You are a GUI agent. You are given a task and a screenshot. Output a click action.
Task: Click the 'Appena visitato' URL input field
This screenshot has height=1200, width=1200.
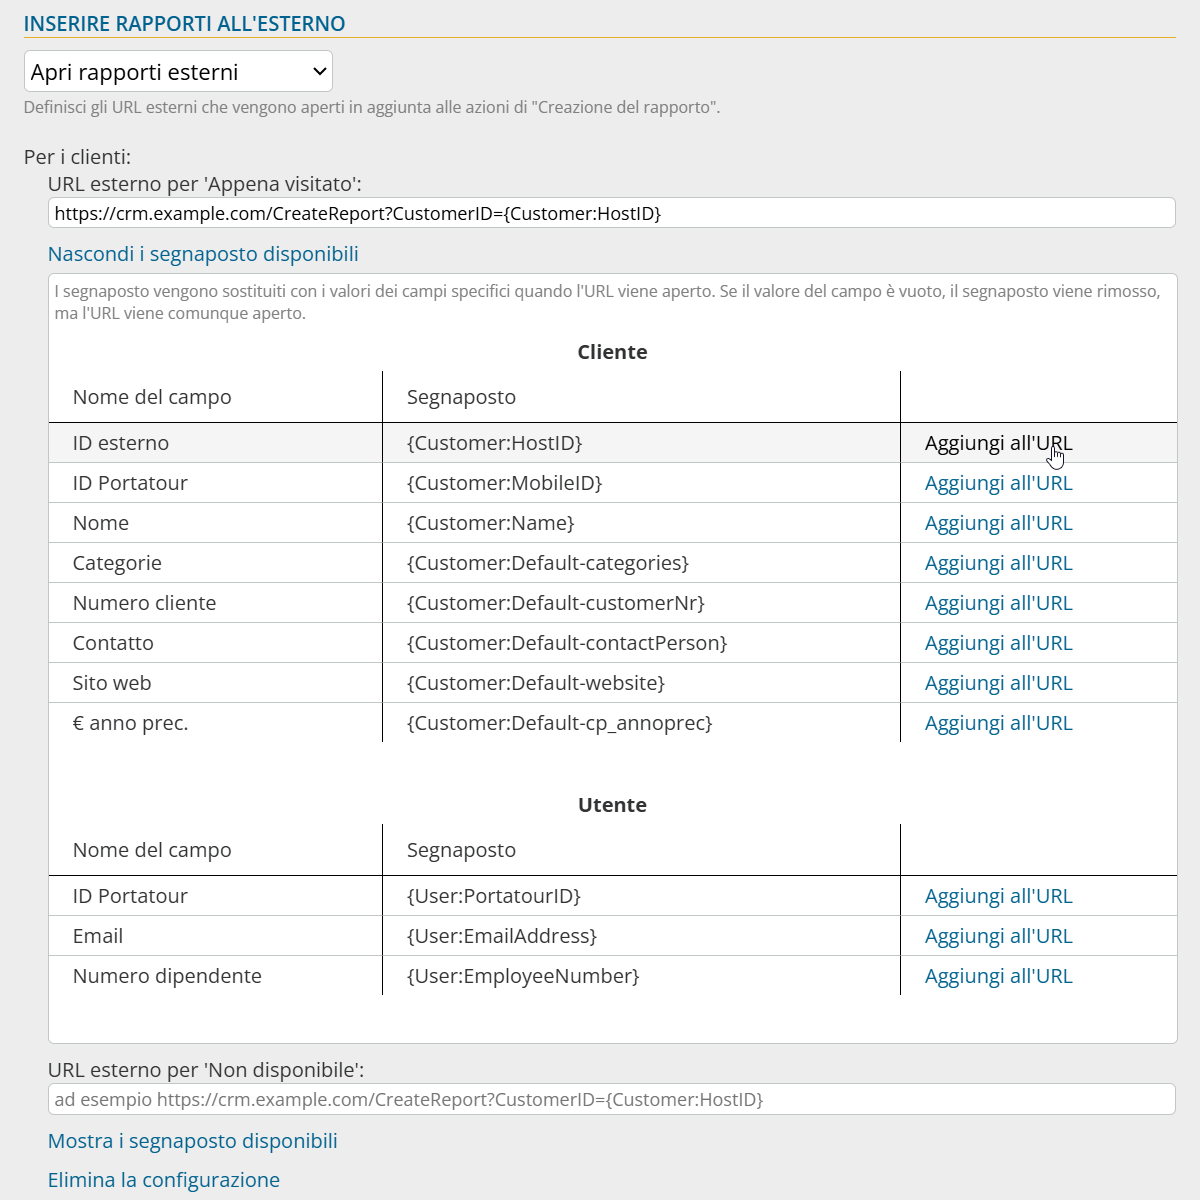click(x=611, y=213)
